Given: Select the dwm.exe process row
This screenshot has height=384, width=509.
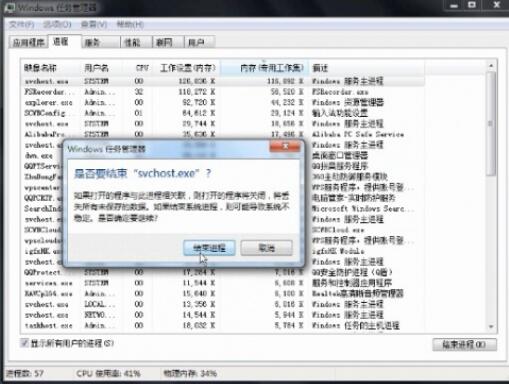Looking at the screenshot, I should point(223,155).
